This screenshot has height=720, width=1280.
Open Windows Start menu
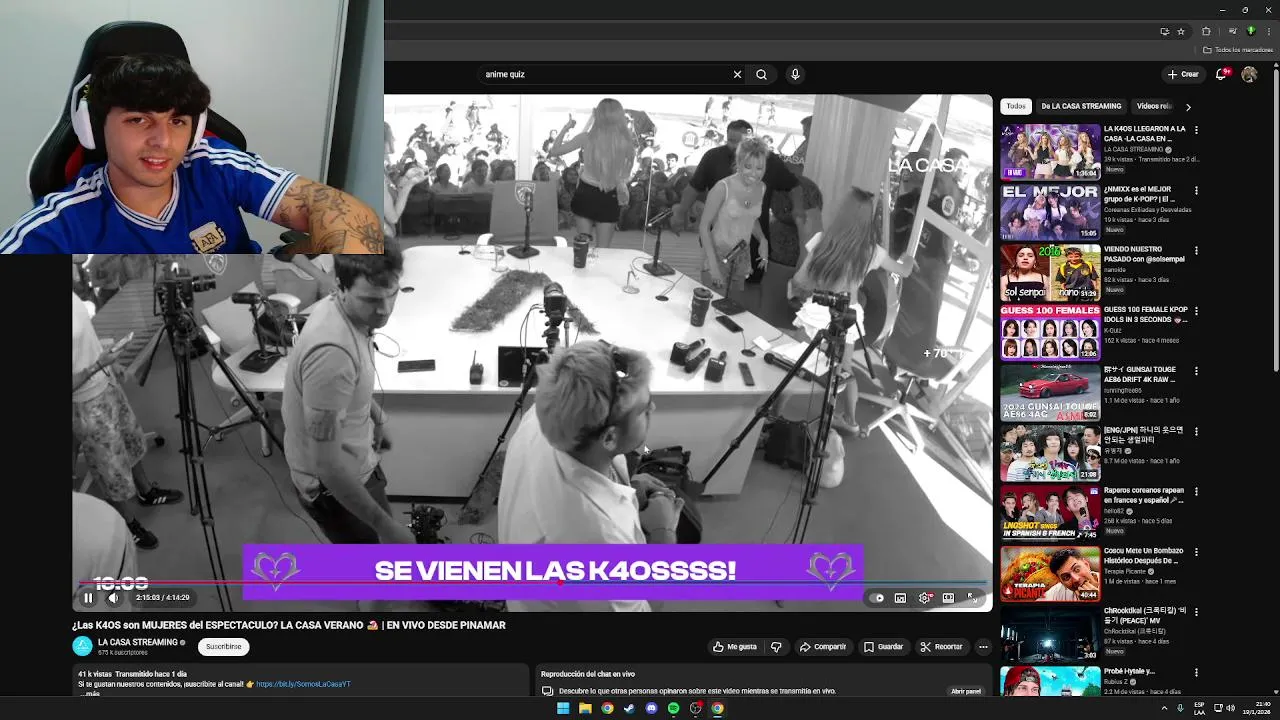pos(563,708)
